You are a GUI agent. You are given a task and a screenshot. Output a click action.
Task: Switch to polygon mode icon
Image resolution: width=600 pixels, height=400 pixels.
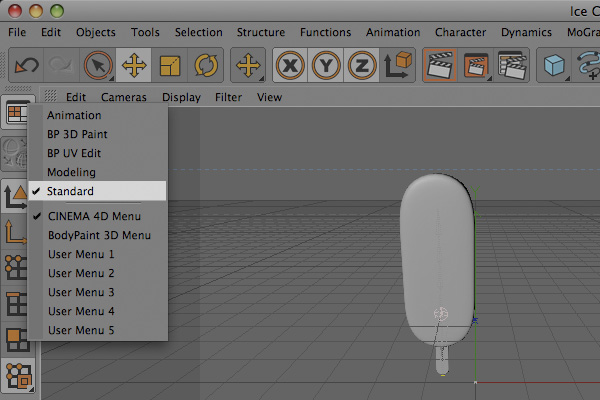(x=16, y=340)
